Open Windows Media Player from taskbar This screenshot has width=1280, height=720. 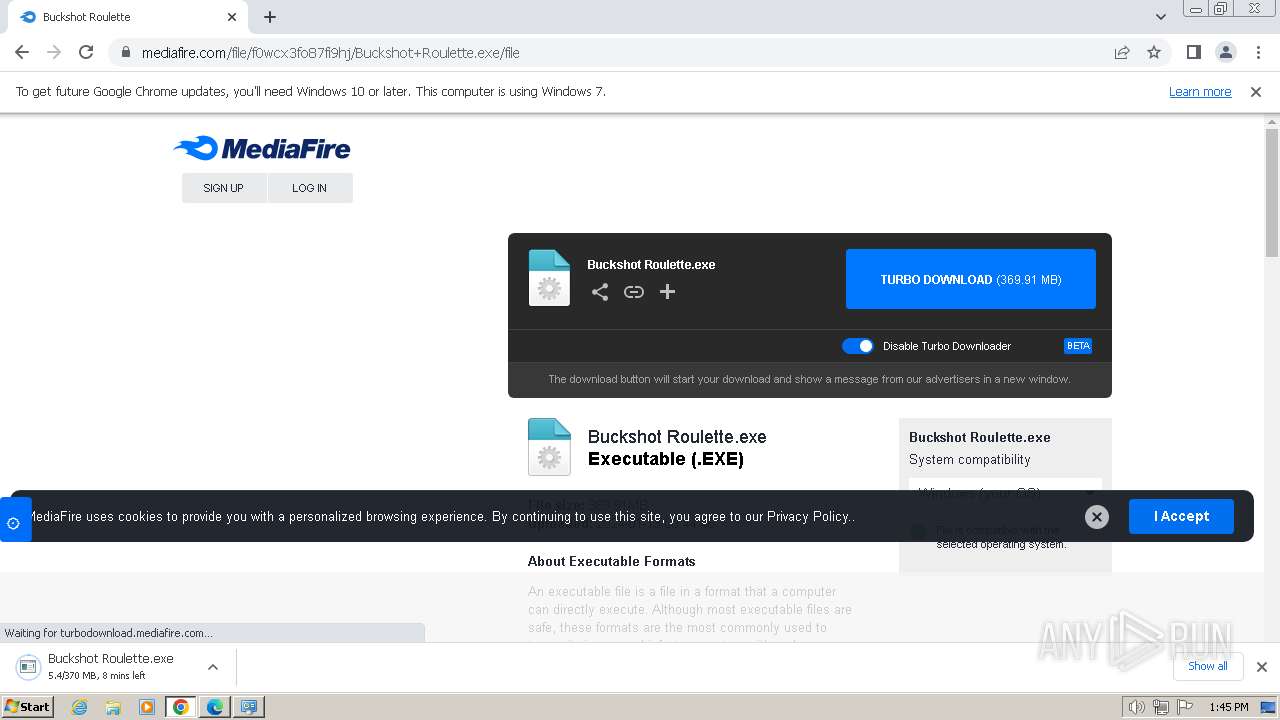[x=147, y=707]
